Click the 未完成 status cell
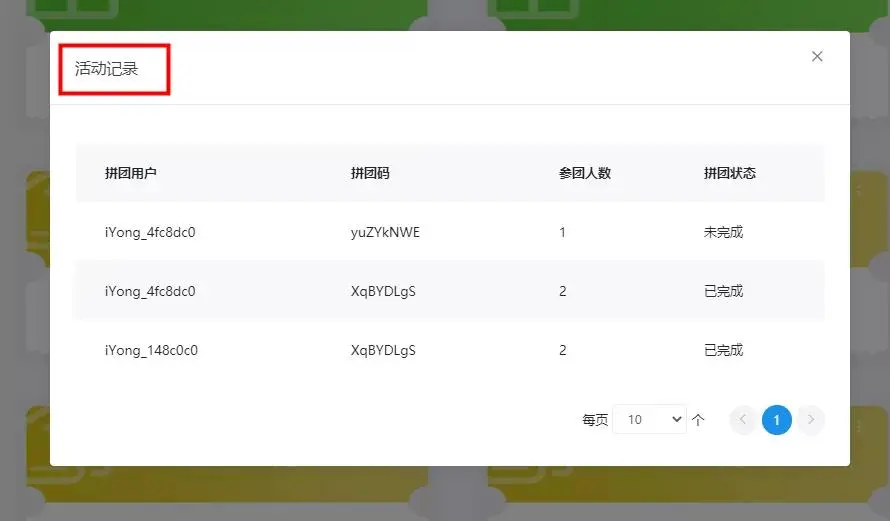 [723, 232]
